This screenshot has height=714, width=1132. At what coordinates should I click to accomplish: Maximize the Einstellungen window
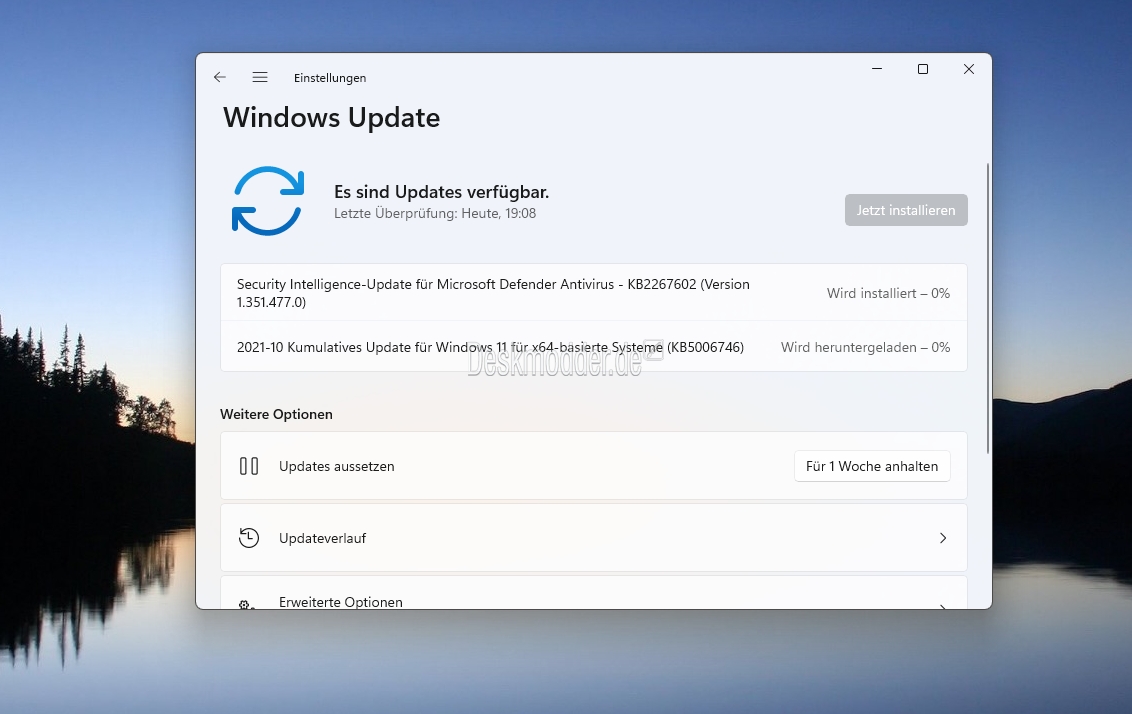pos(923,69)
